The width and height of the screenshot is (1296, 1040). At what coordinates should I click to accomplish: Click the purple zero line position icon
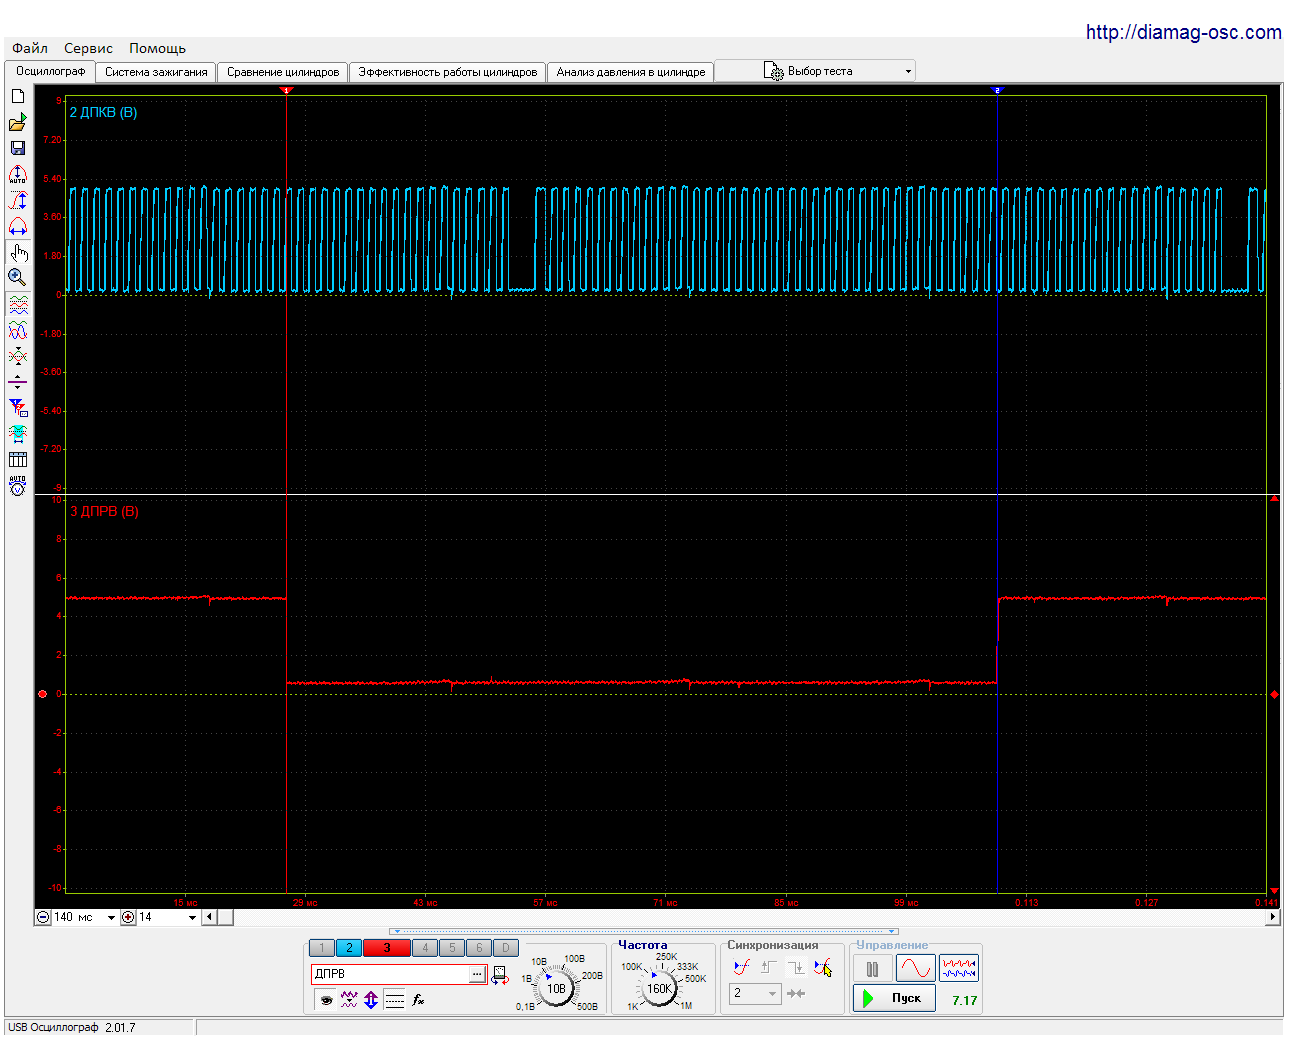pyautogui.click(x=17, y=382)
